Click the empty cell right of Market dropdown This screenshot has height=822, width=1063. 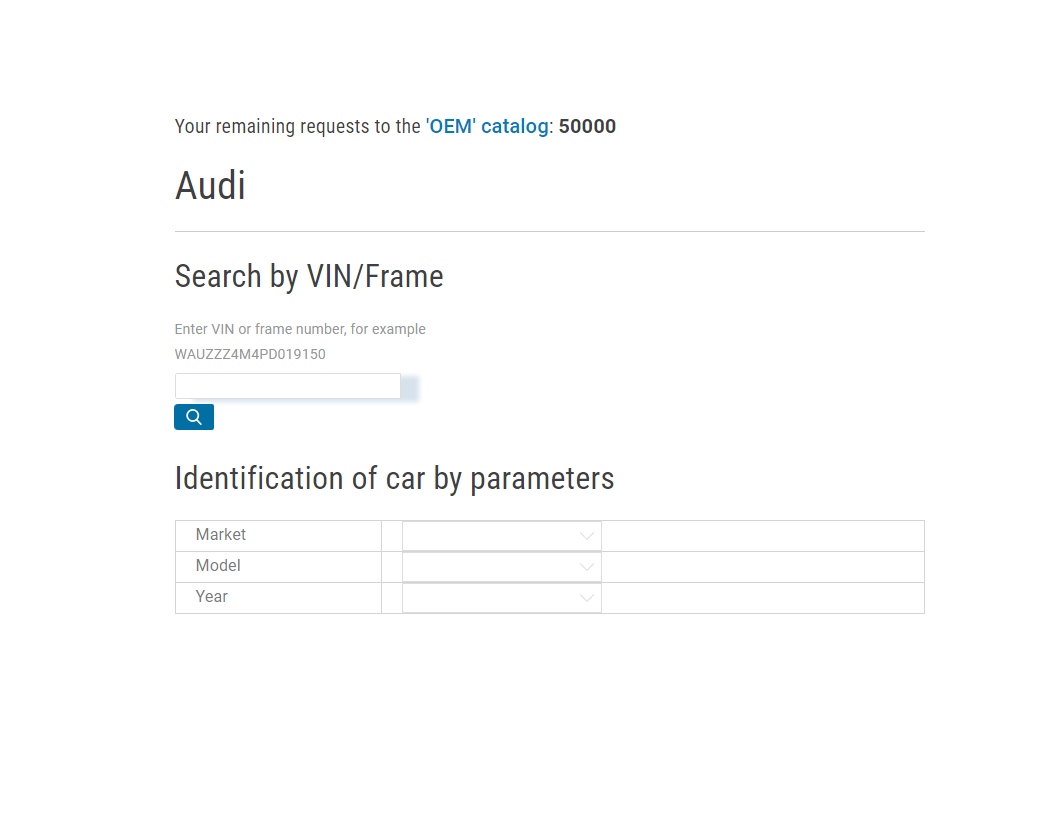[762, 536]
